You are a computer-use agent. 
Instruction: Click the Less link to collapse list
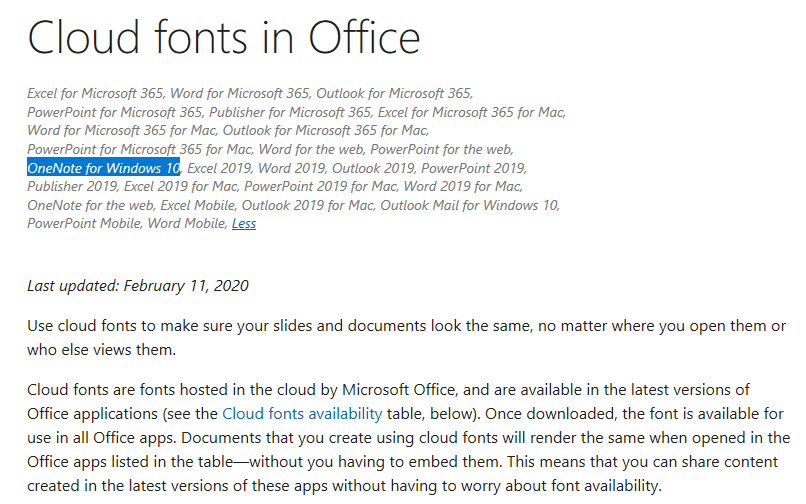(x=244, y=224)
